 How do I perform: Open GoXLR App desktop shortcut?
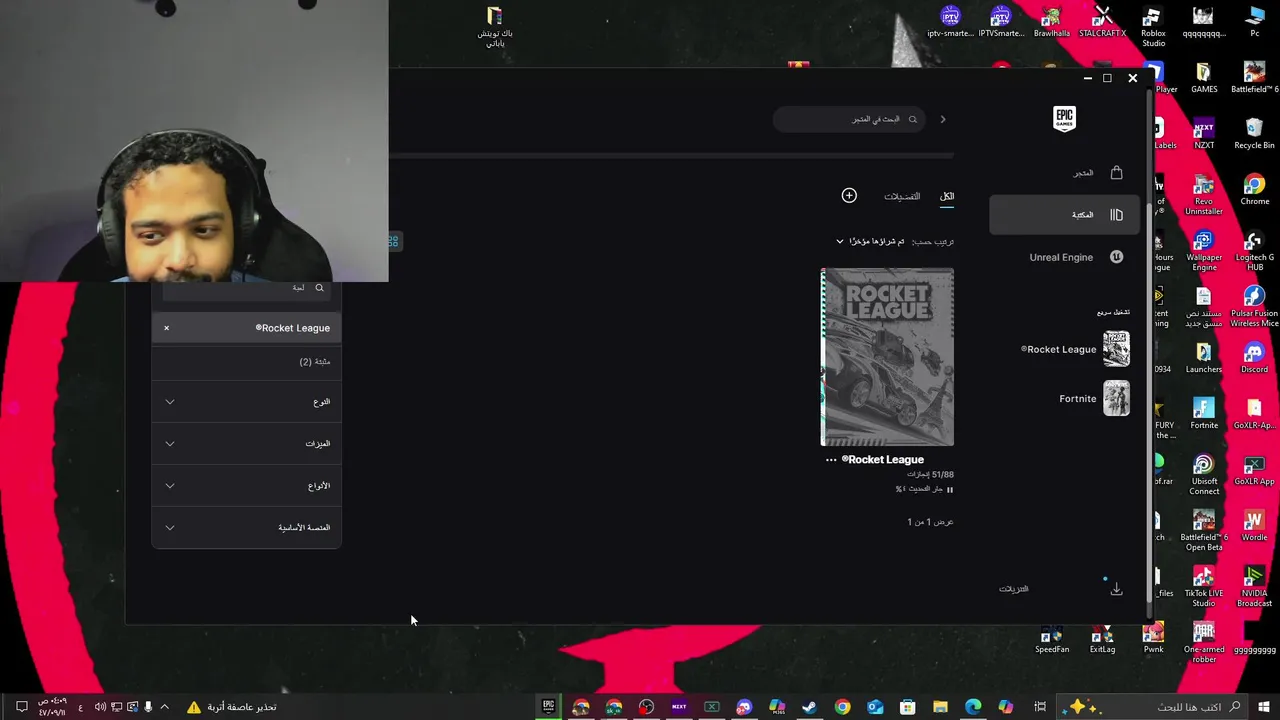tap(1254, 470)
